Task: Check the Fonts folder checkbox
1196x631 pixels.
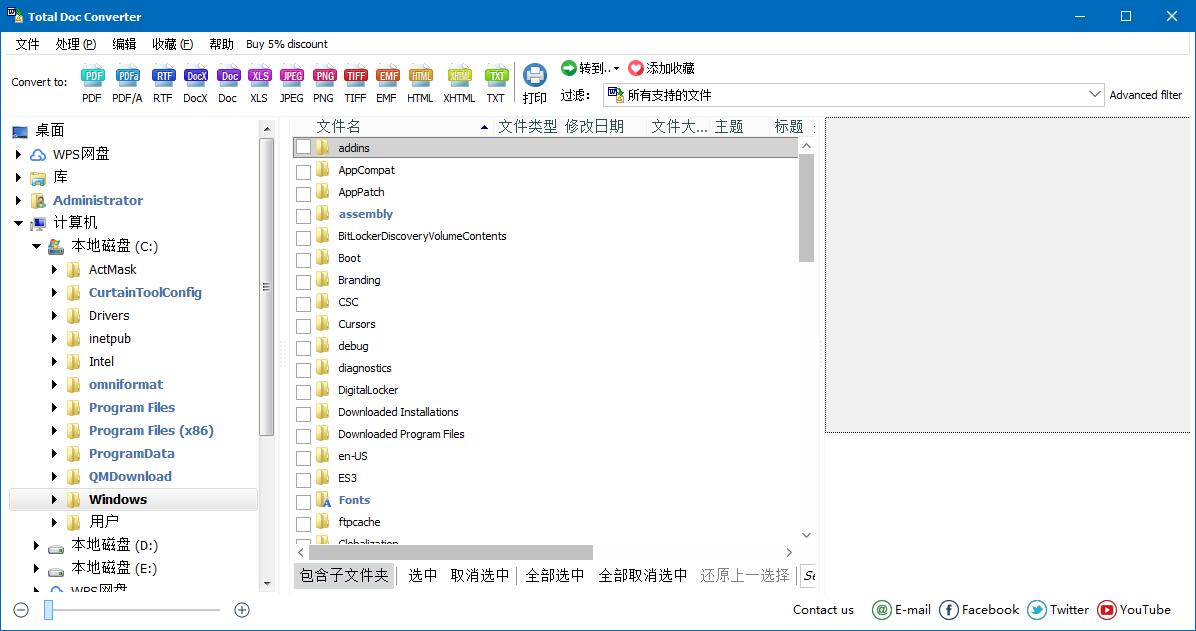Action: (x=304, y=502)
